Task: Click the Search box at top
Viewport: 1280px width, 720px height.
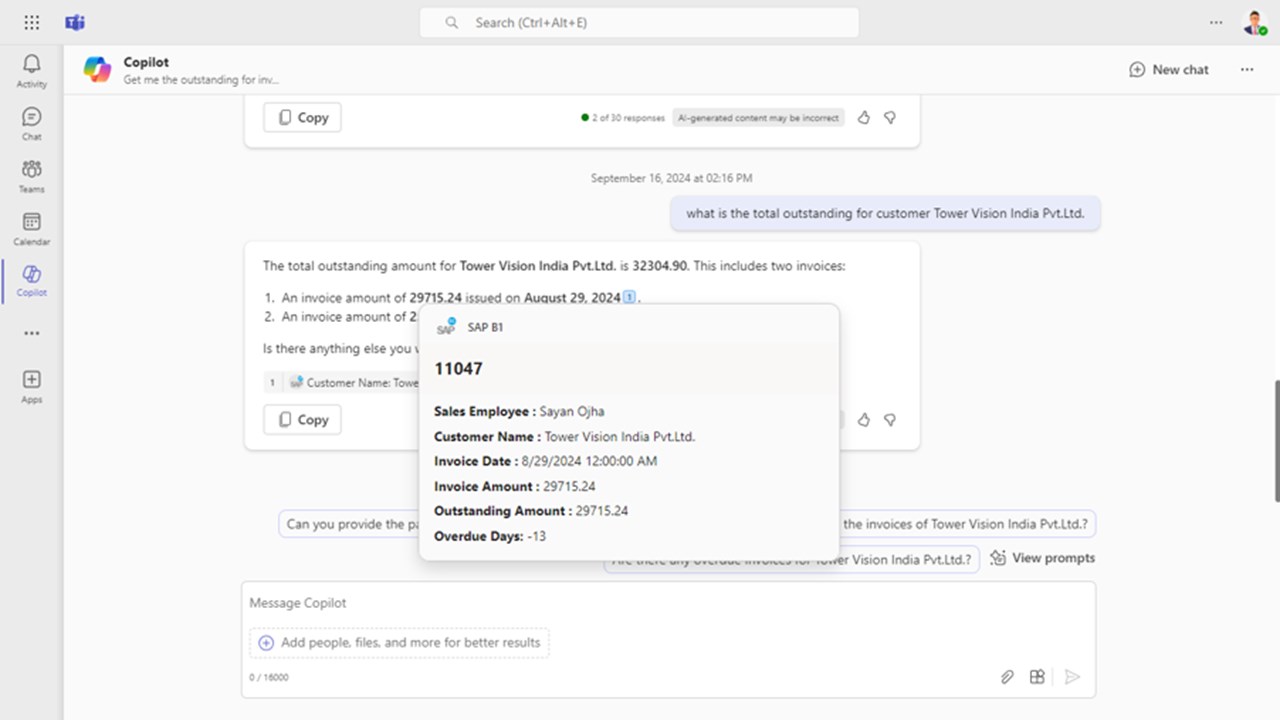Action: pyautogui.click(x=639, y=22)
